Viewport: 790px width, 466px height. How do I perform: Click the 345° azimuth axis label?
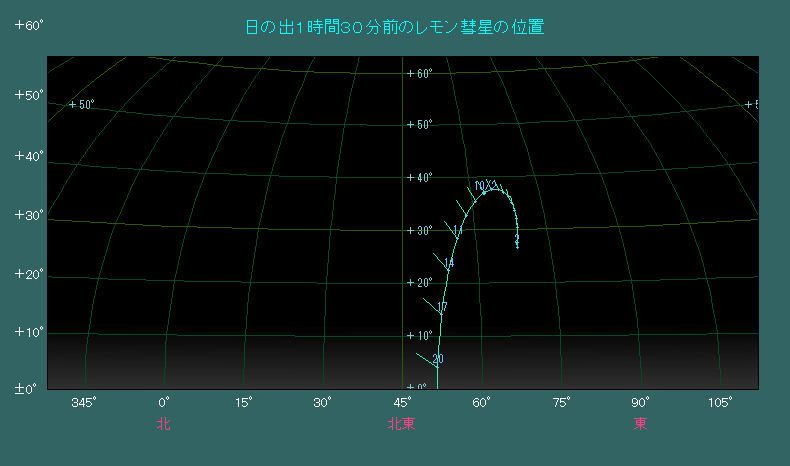point(83,402)
